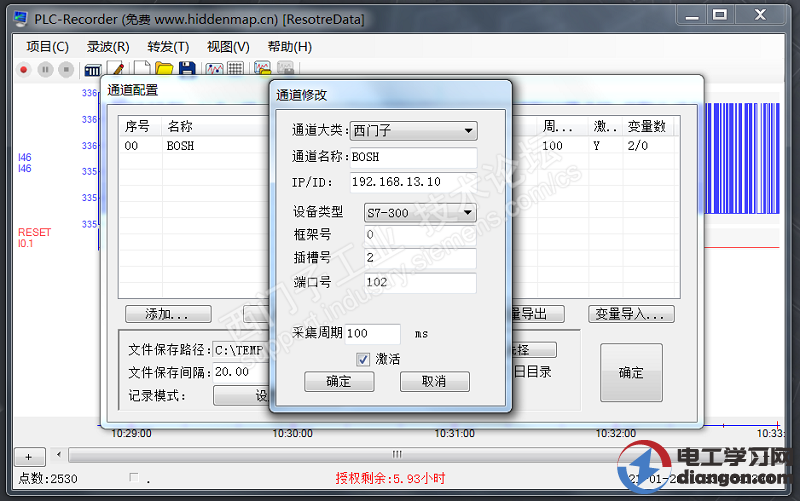Edit IP/ID field 192.168.13.10
The width and height of the screenshot is (800, 501).
pos(413,182)
